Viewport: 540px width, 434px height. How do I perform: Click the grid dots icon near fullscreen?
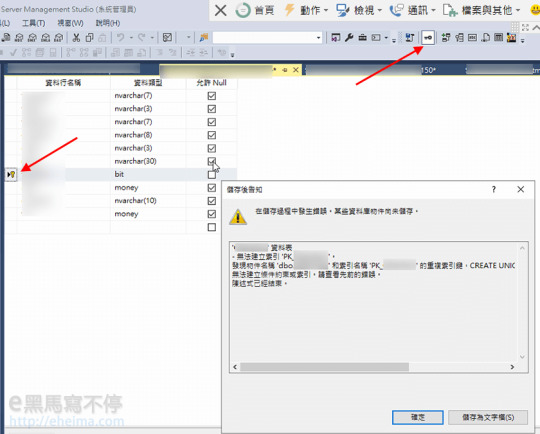click(515, 27)
